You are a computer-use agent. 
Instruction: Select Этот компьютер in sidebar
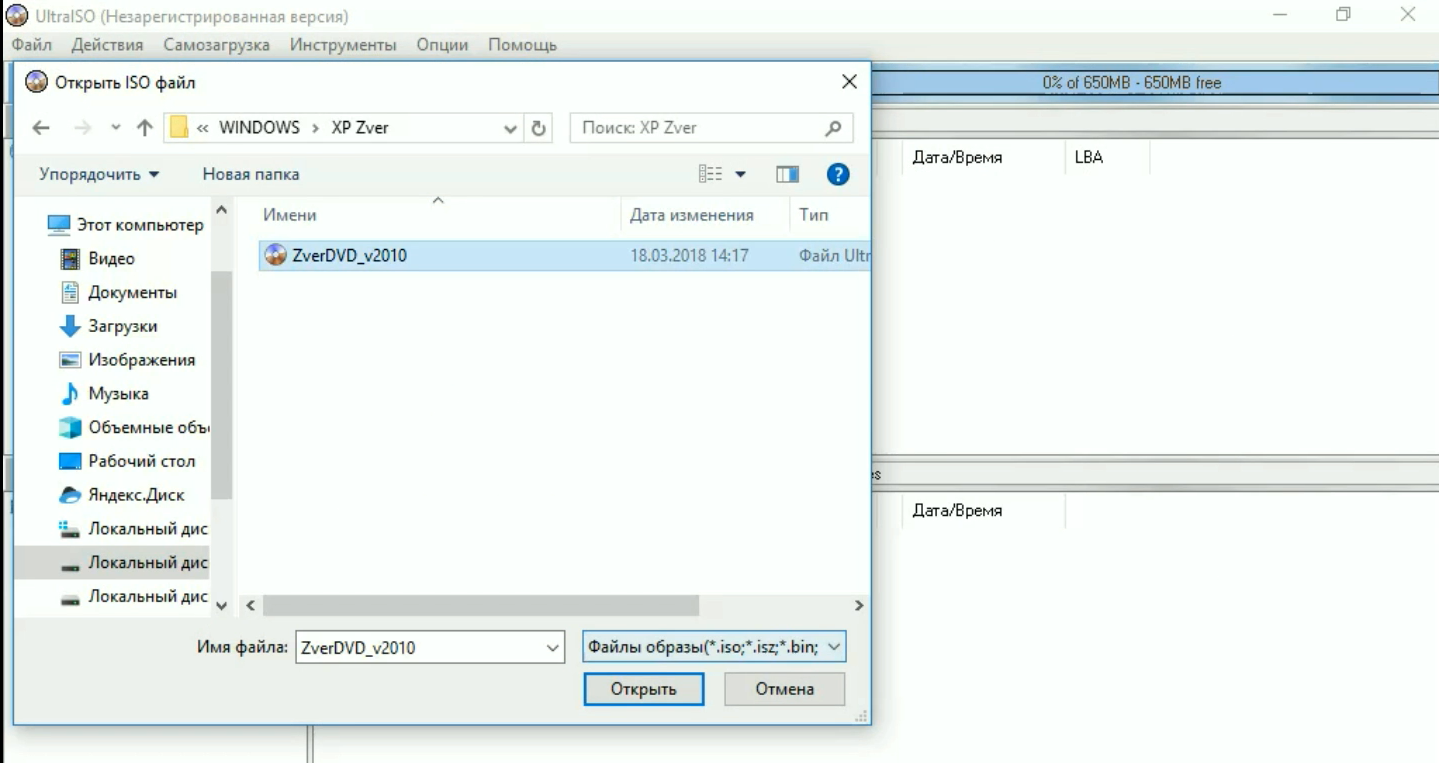coord(126,225)
